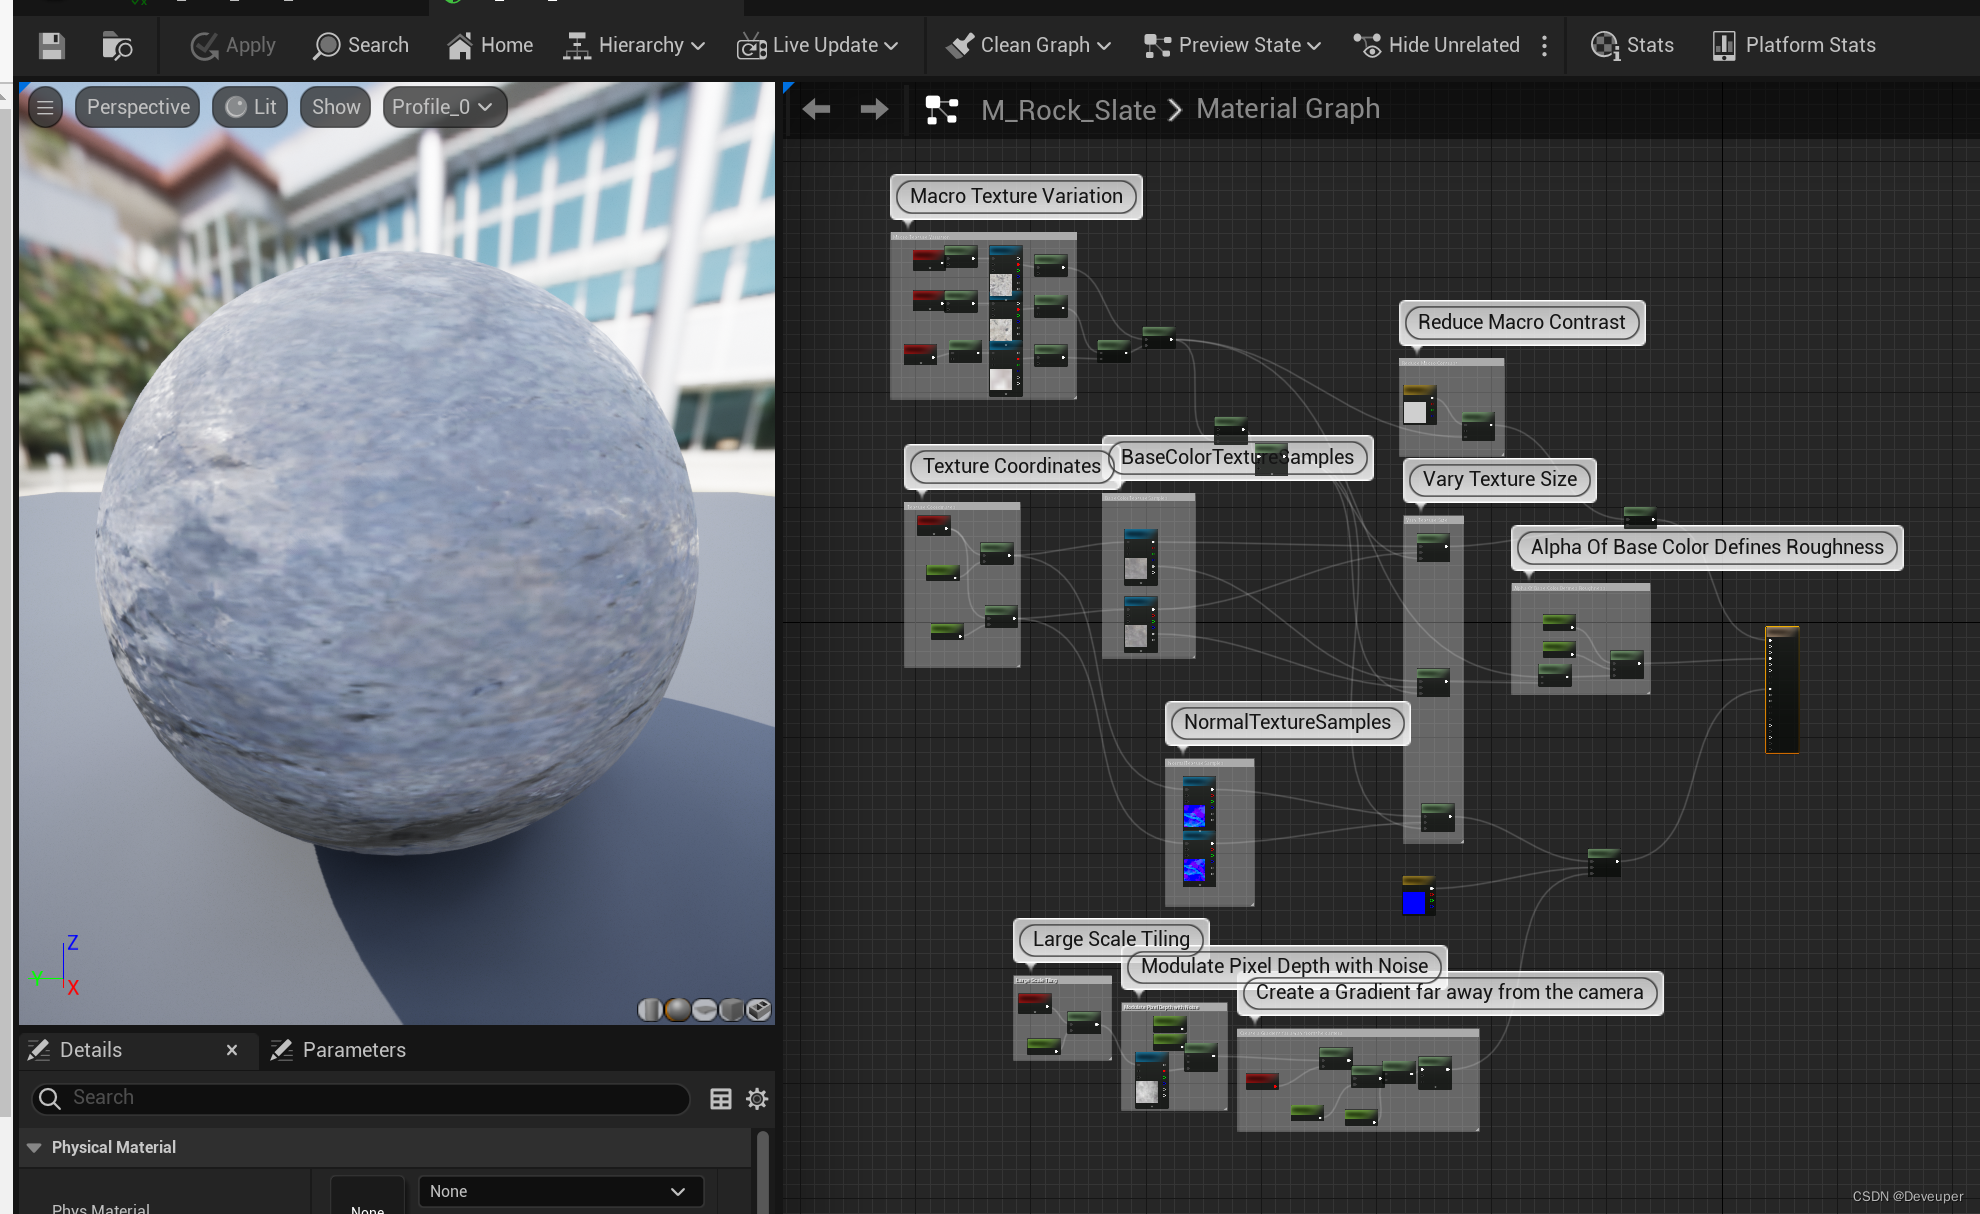This screenshot has height=1214, width=1980.
Task: Click the Perspective viewport button
Action: pyautogui.click(x=138, y=107)
